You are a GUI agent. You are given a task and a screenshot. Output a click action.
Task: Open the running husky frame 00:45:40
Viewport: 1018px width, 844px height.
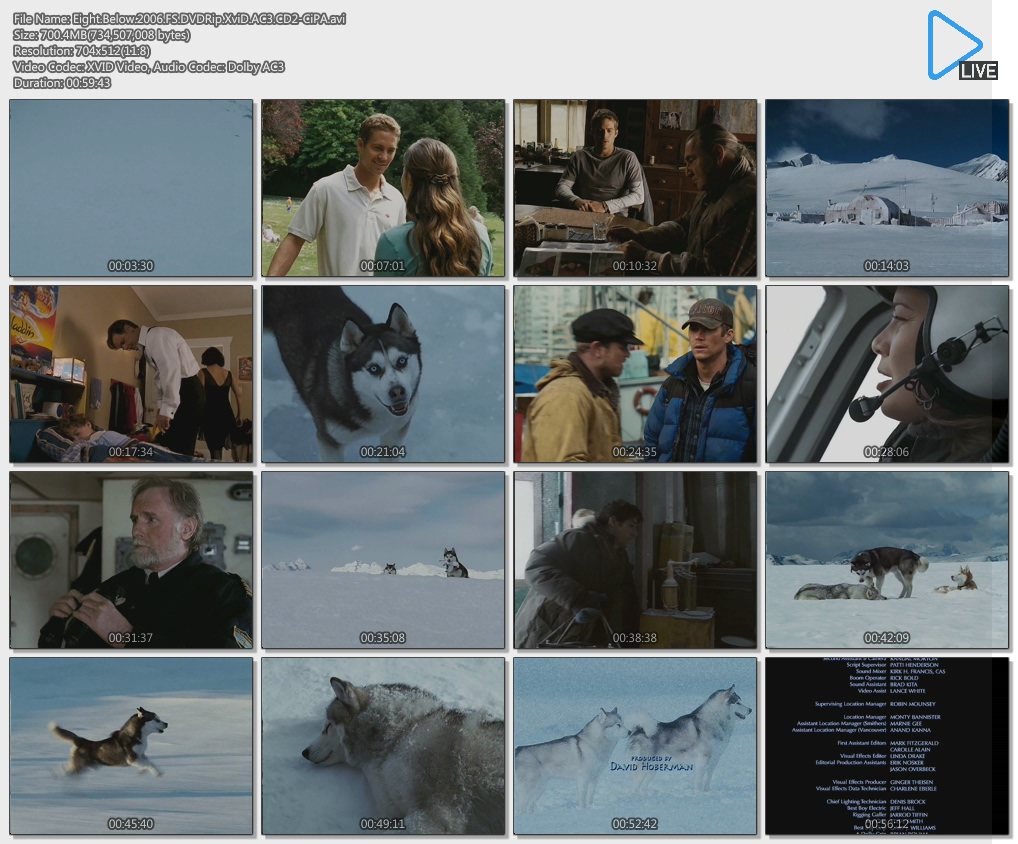(x=131, y=745)
